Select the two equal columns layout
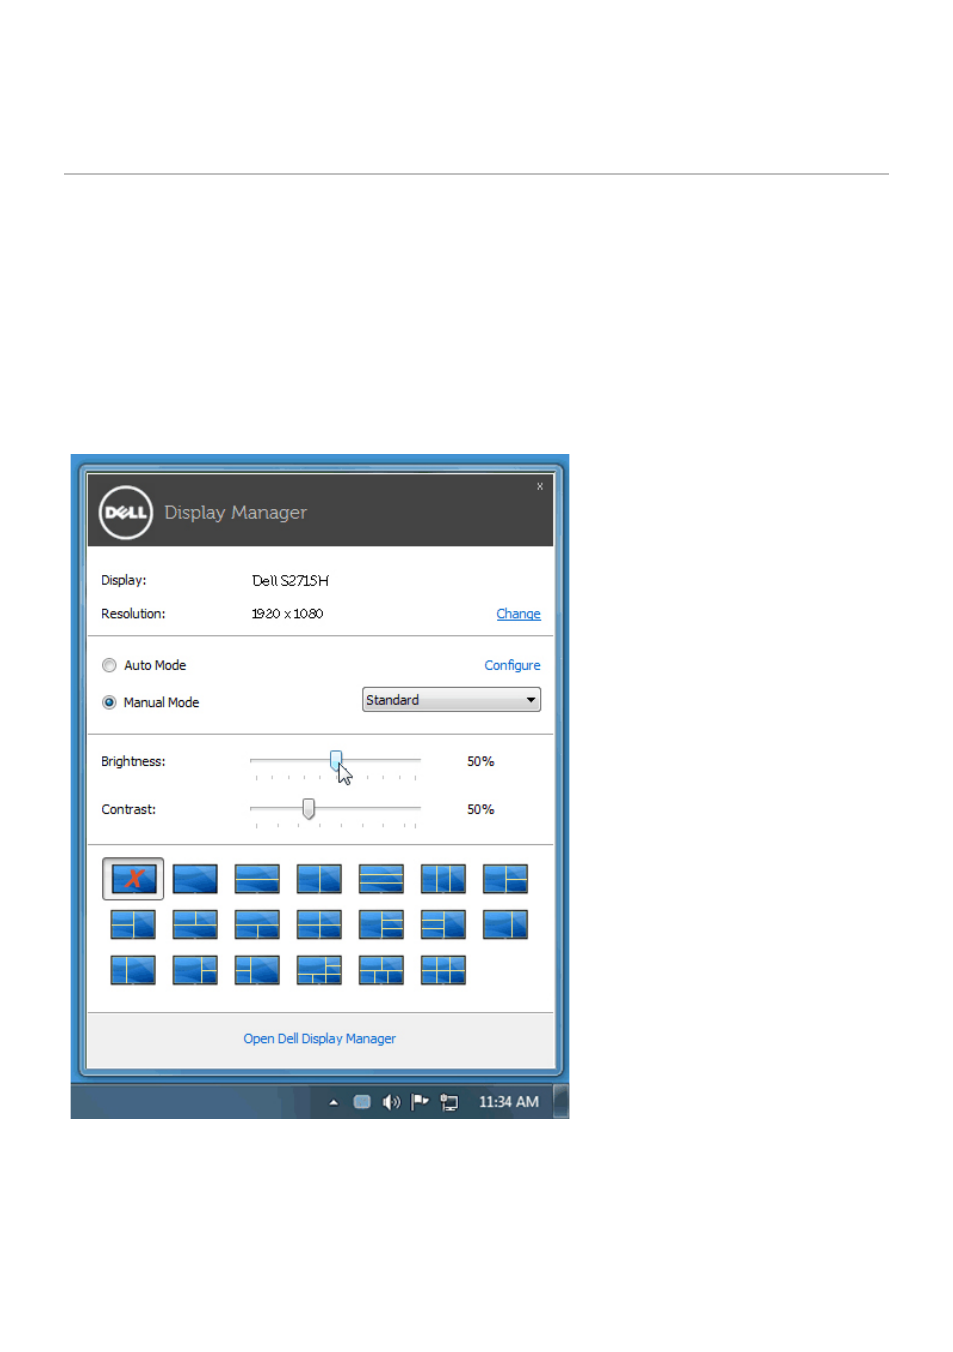 (x=319, y=879)
